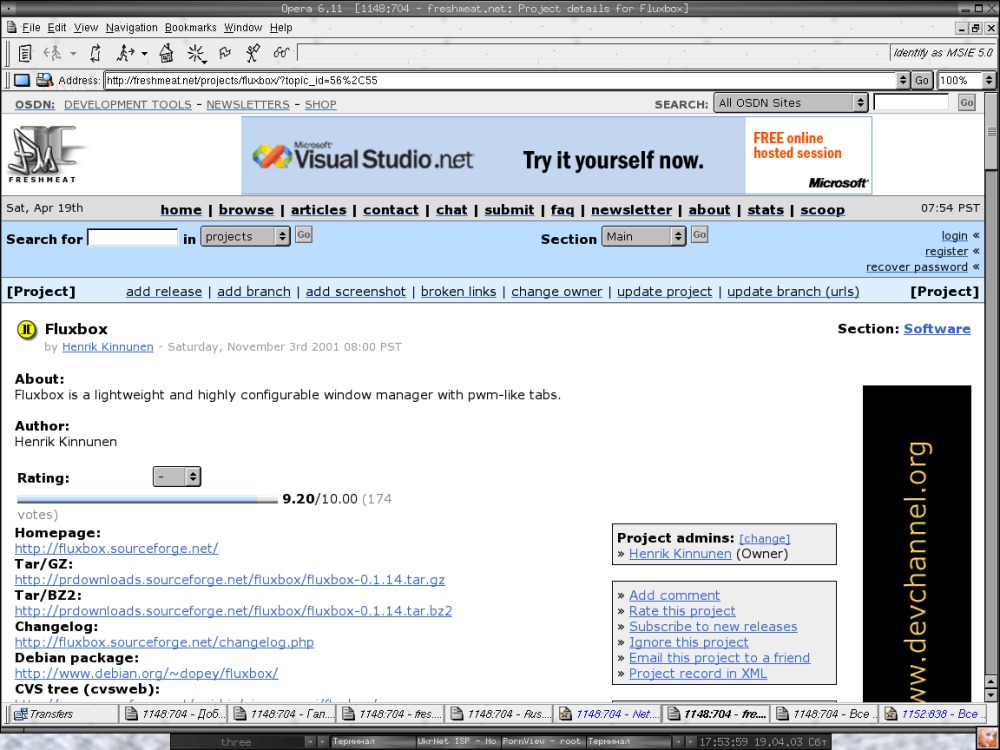Viewport: 1000px width, 750px height.
Task: Open the Henrik Kinnunen author link
Action: (x=108, y=347)
